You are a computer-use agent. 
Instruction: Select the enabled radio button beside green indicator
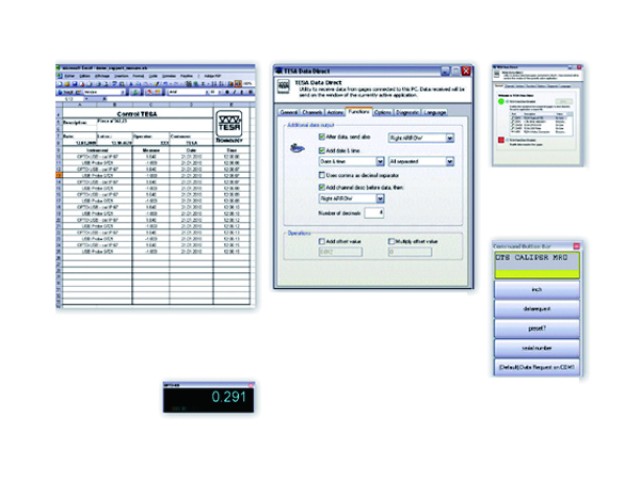click(x=507, y=101)
